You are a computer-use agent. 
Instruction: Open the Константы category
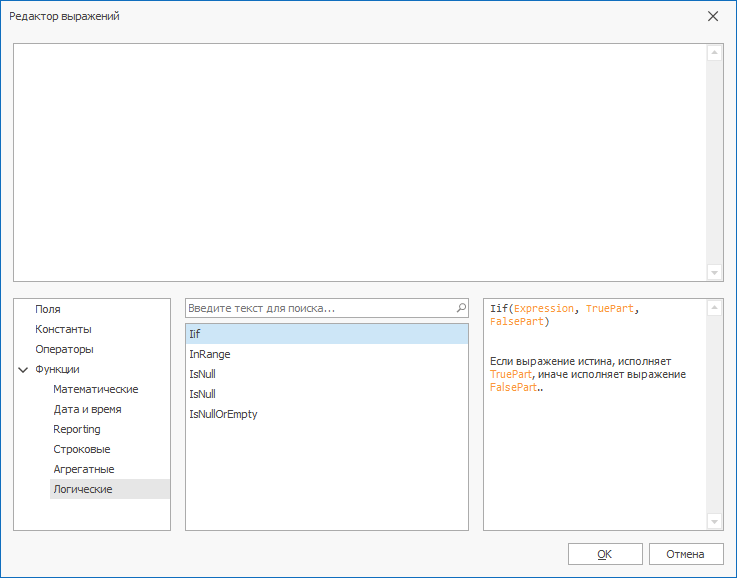[x=63, y=330]
